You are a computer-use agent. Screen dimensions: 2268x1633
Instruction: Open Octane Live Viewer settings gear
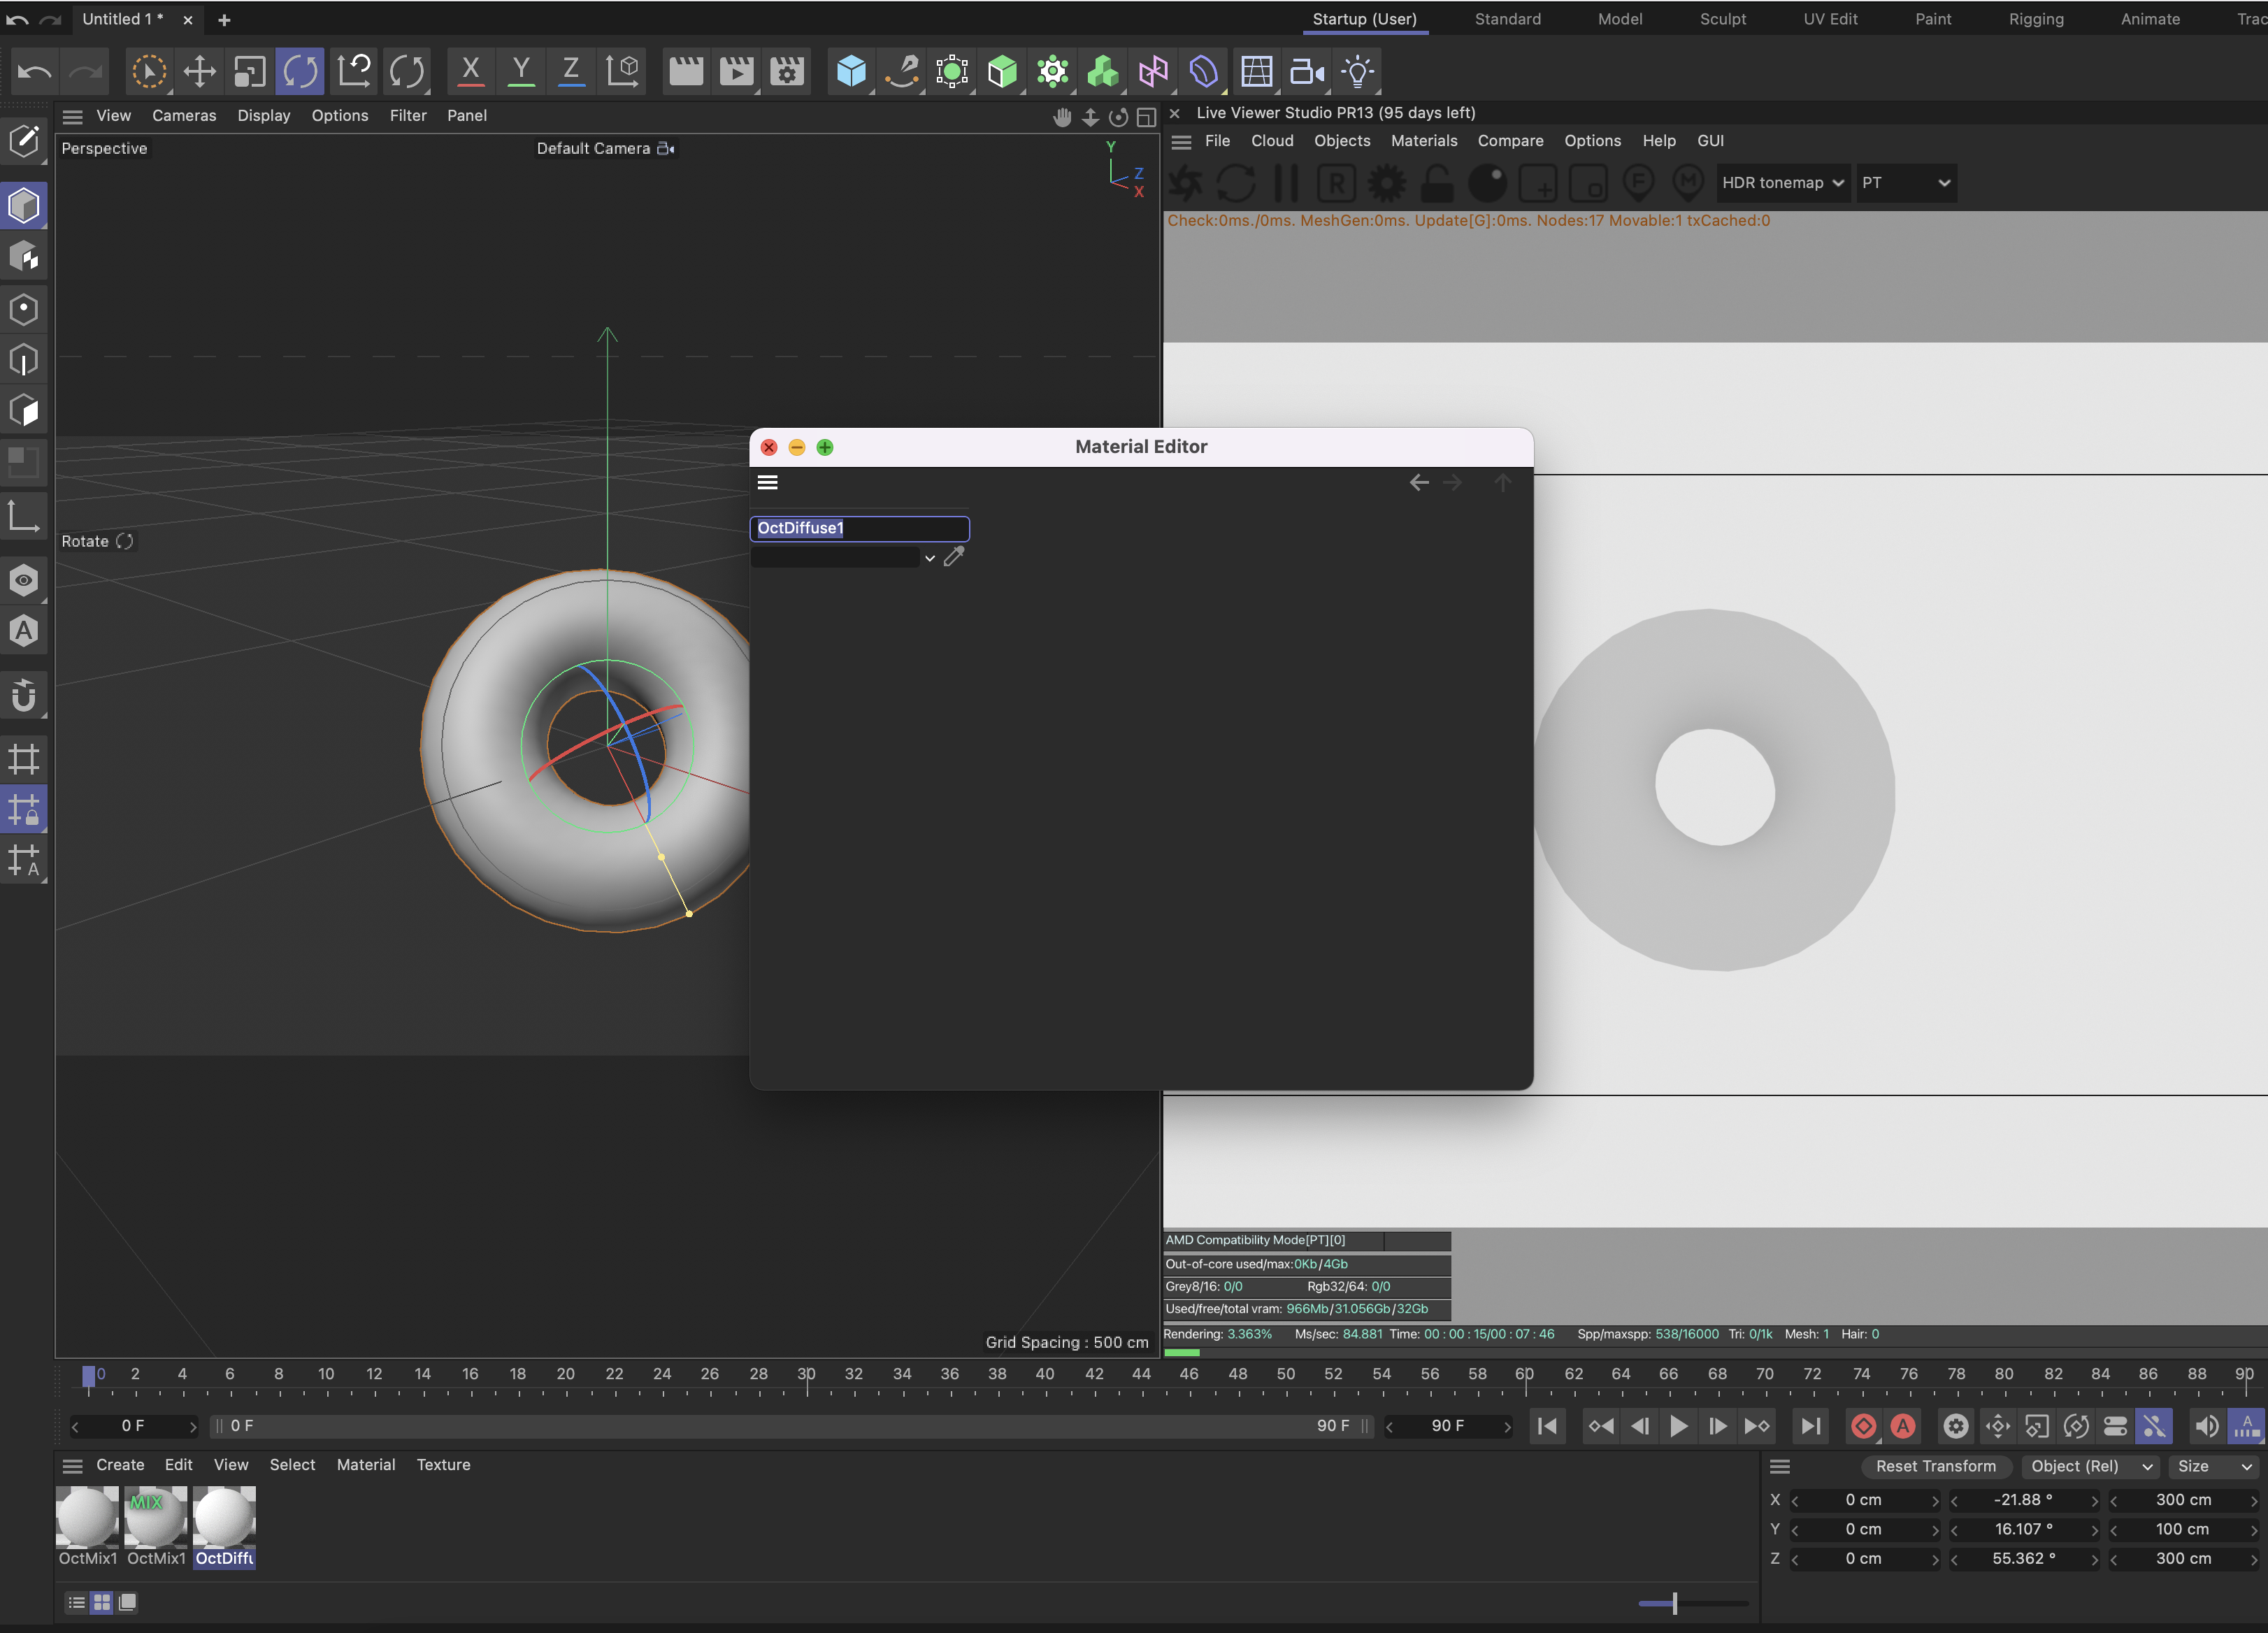pos(1386,183)
